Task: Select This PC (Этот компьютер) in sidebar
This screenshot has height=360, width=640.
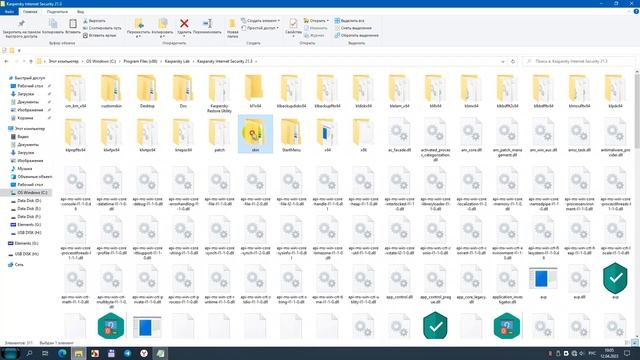Action: [x=27, y=129]
